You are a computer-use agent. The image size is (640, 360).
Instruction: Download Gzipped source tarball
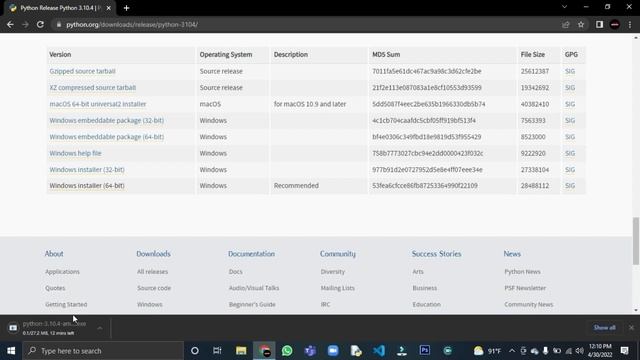82,71
